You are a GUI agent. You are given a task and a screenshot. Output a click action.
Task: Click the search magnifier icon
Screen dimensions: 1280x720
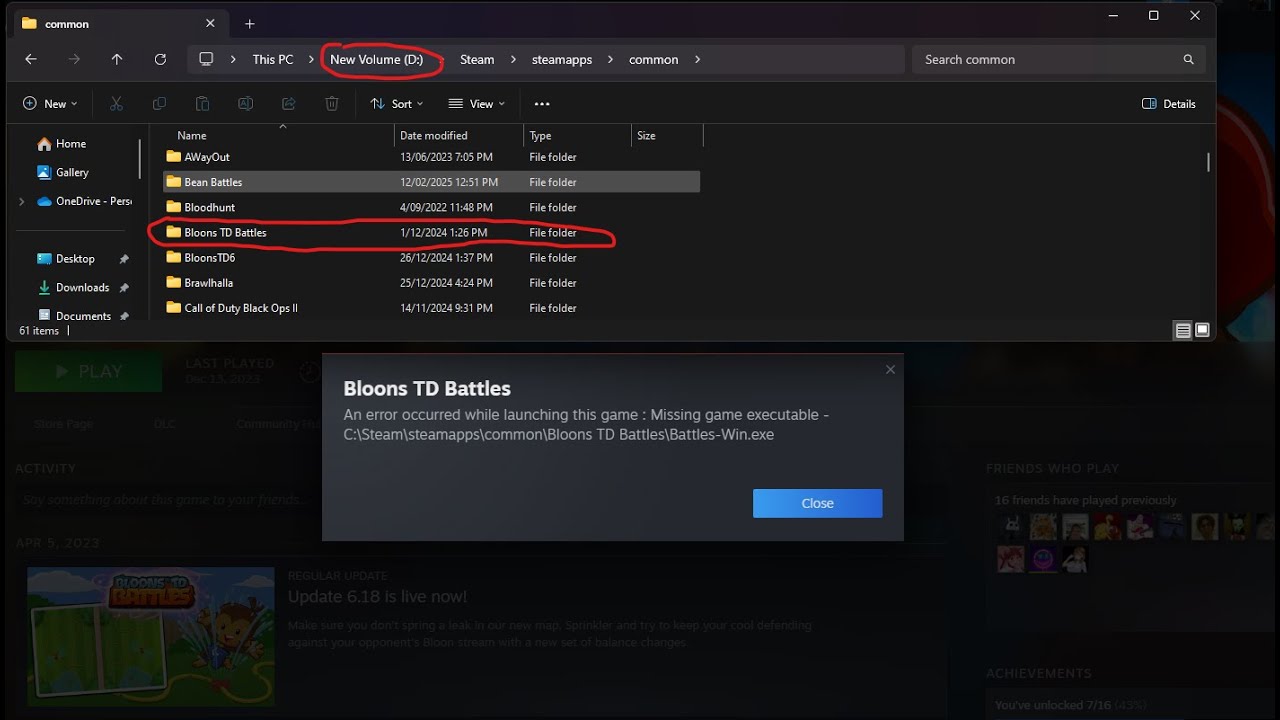1189,60
